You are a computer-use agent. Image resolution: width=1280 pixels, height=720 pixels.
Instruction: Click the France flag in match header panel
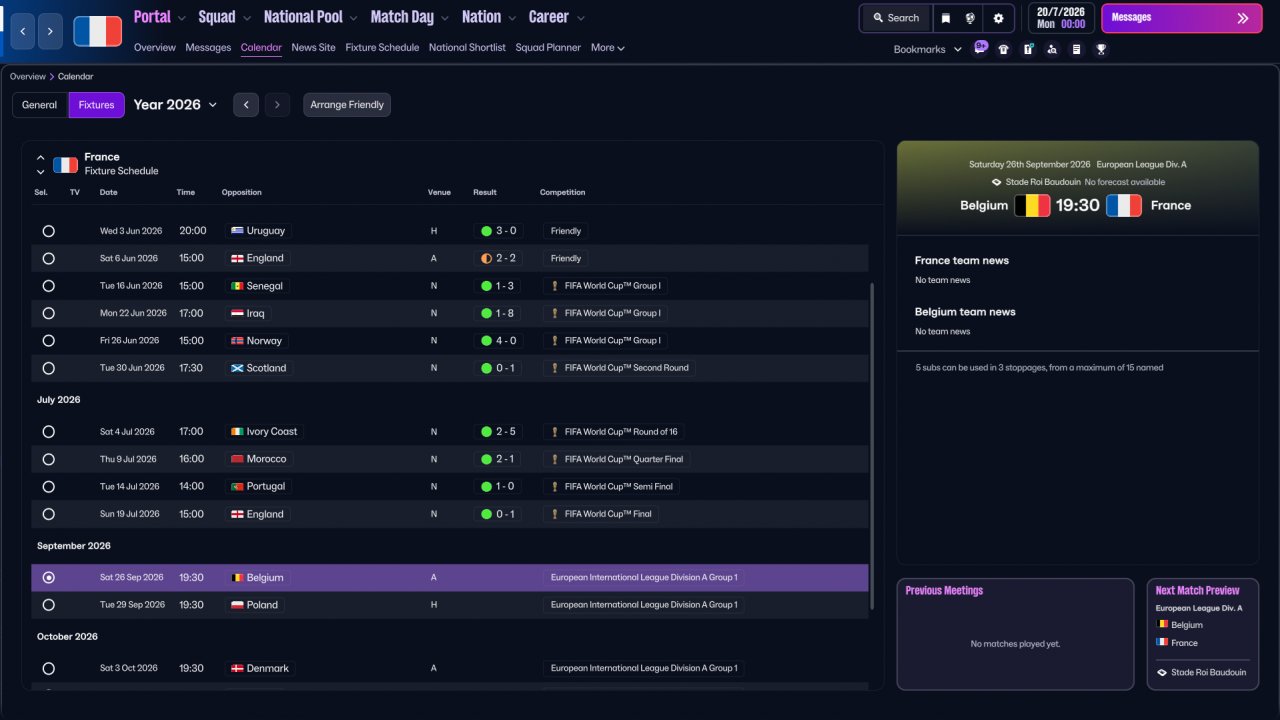[1123, 205]
